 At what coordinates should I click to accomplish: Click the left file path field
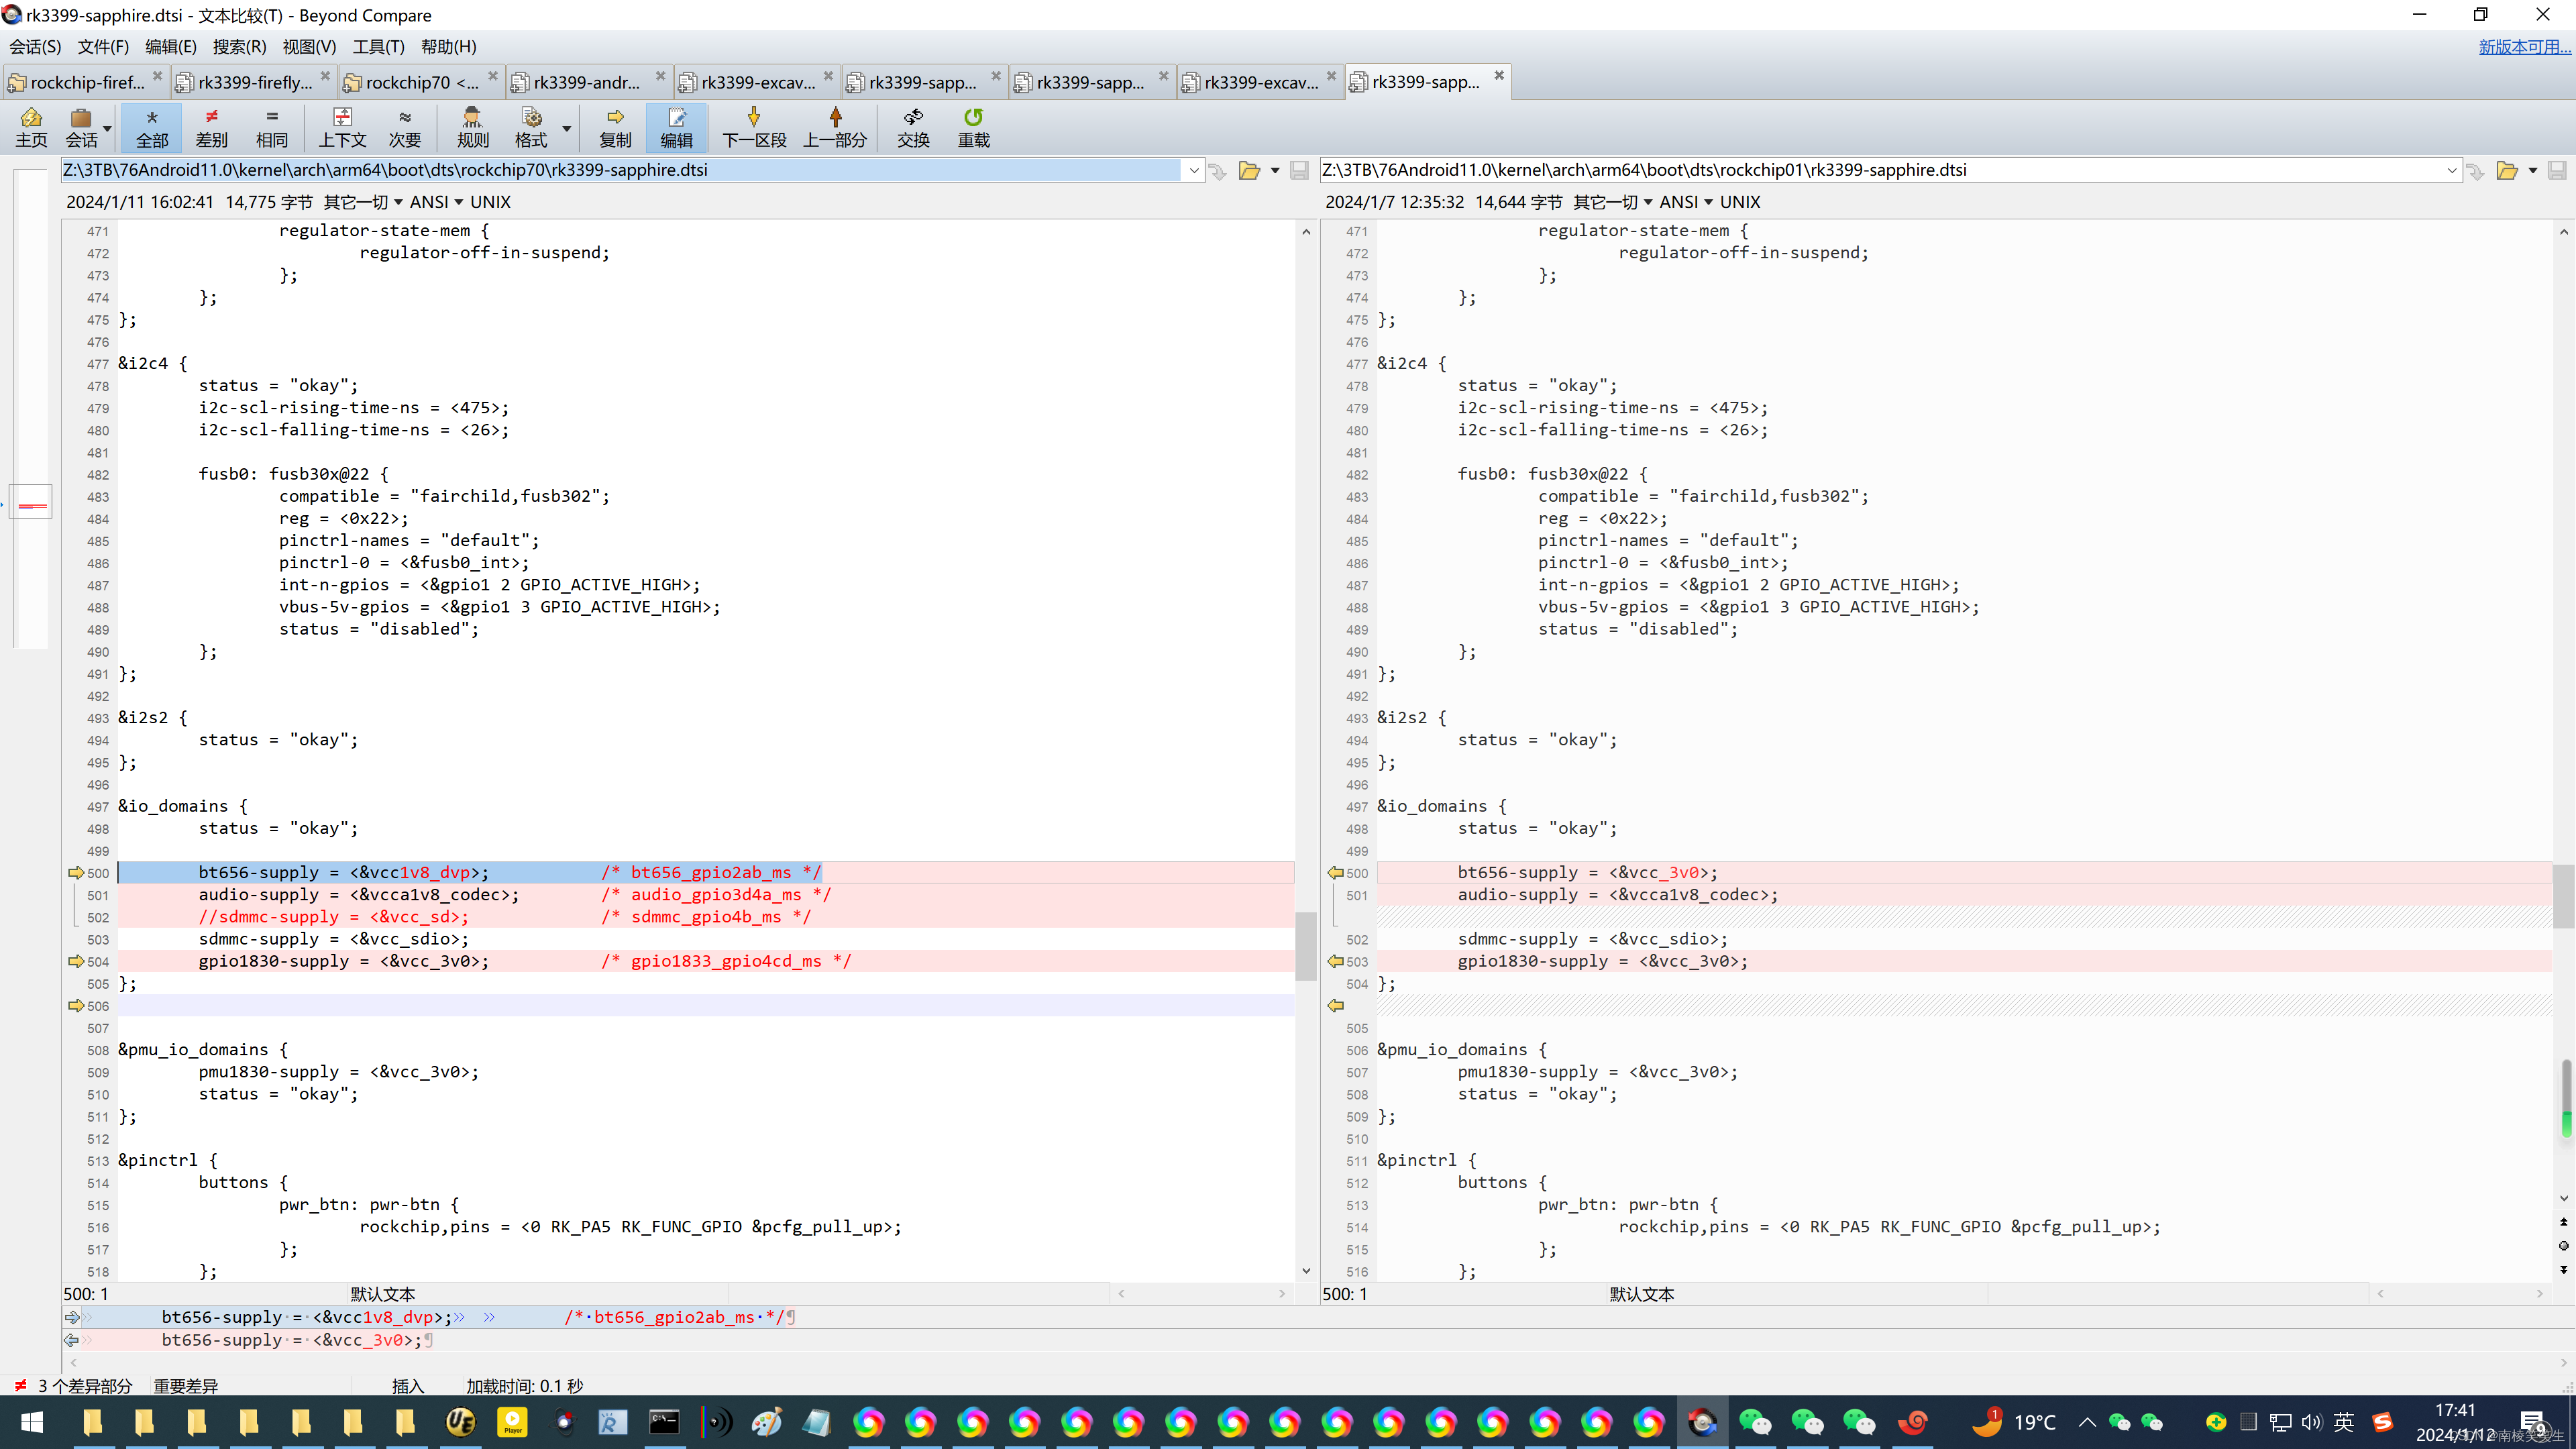[x=621, y=170]
